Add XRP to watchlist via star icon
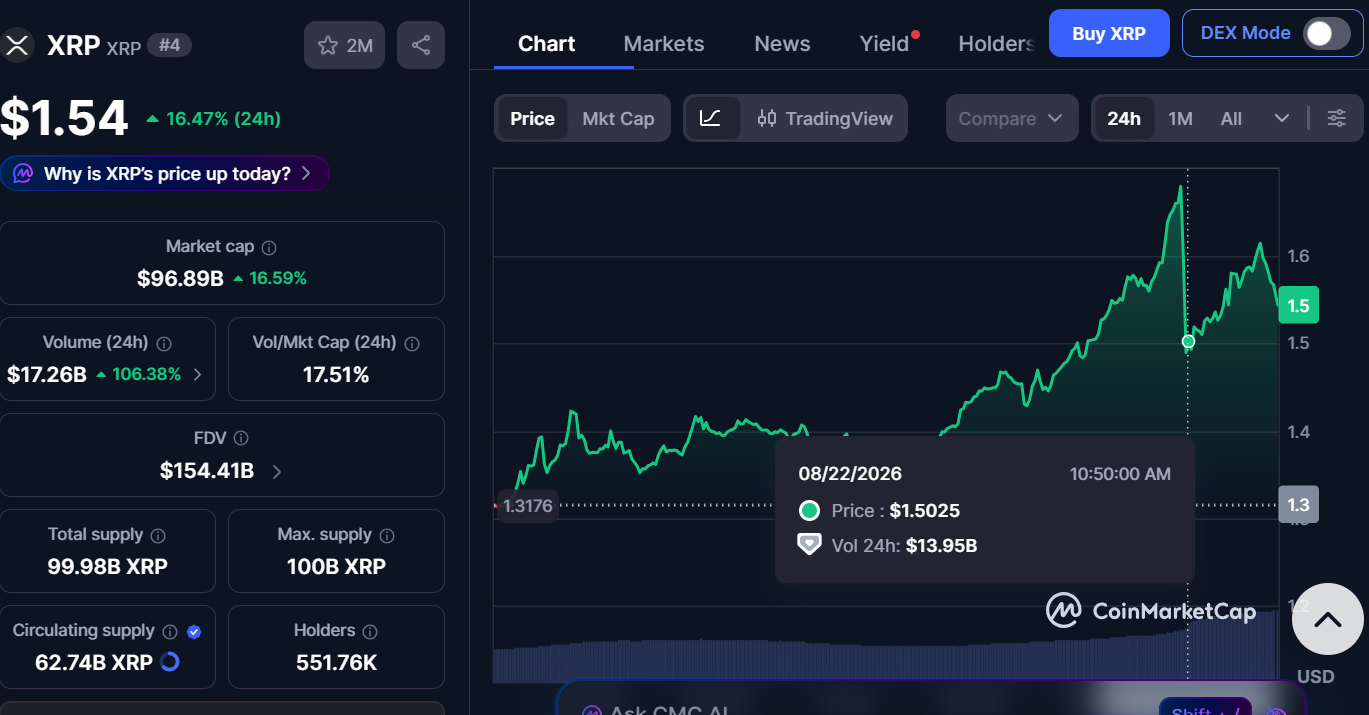The width and height of the screenshot is (1369, 715). [x=344, y=45]
